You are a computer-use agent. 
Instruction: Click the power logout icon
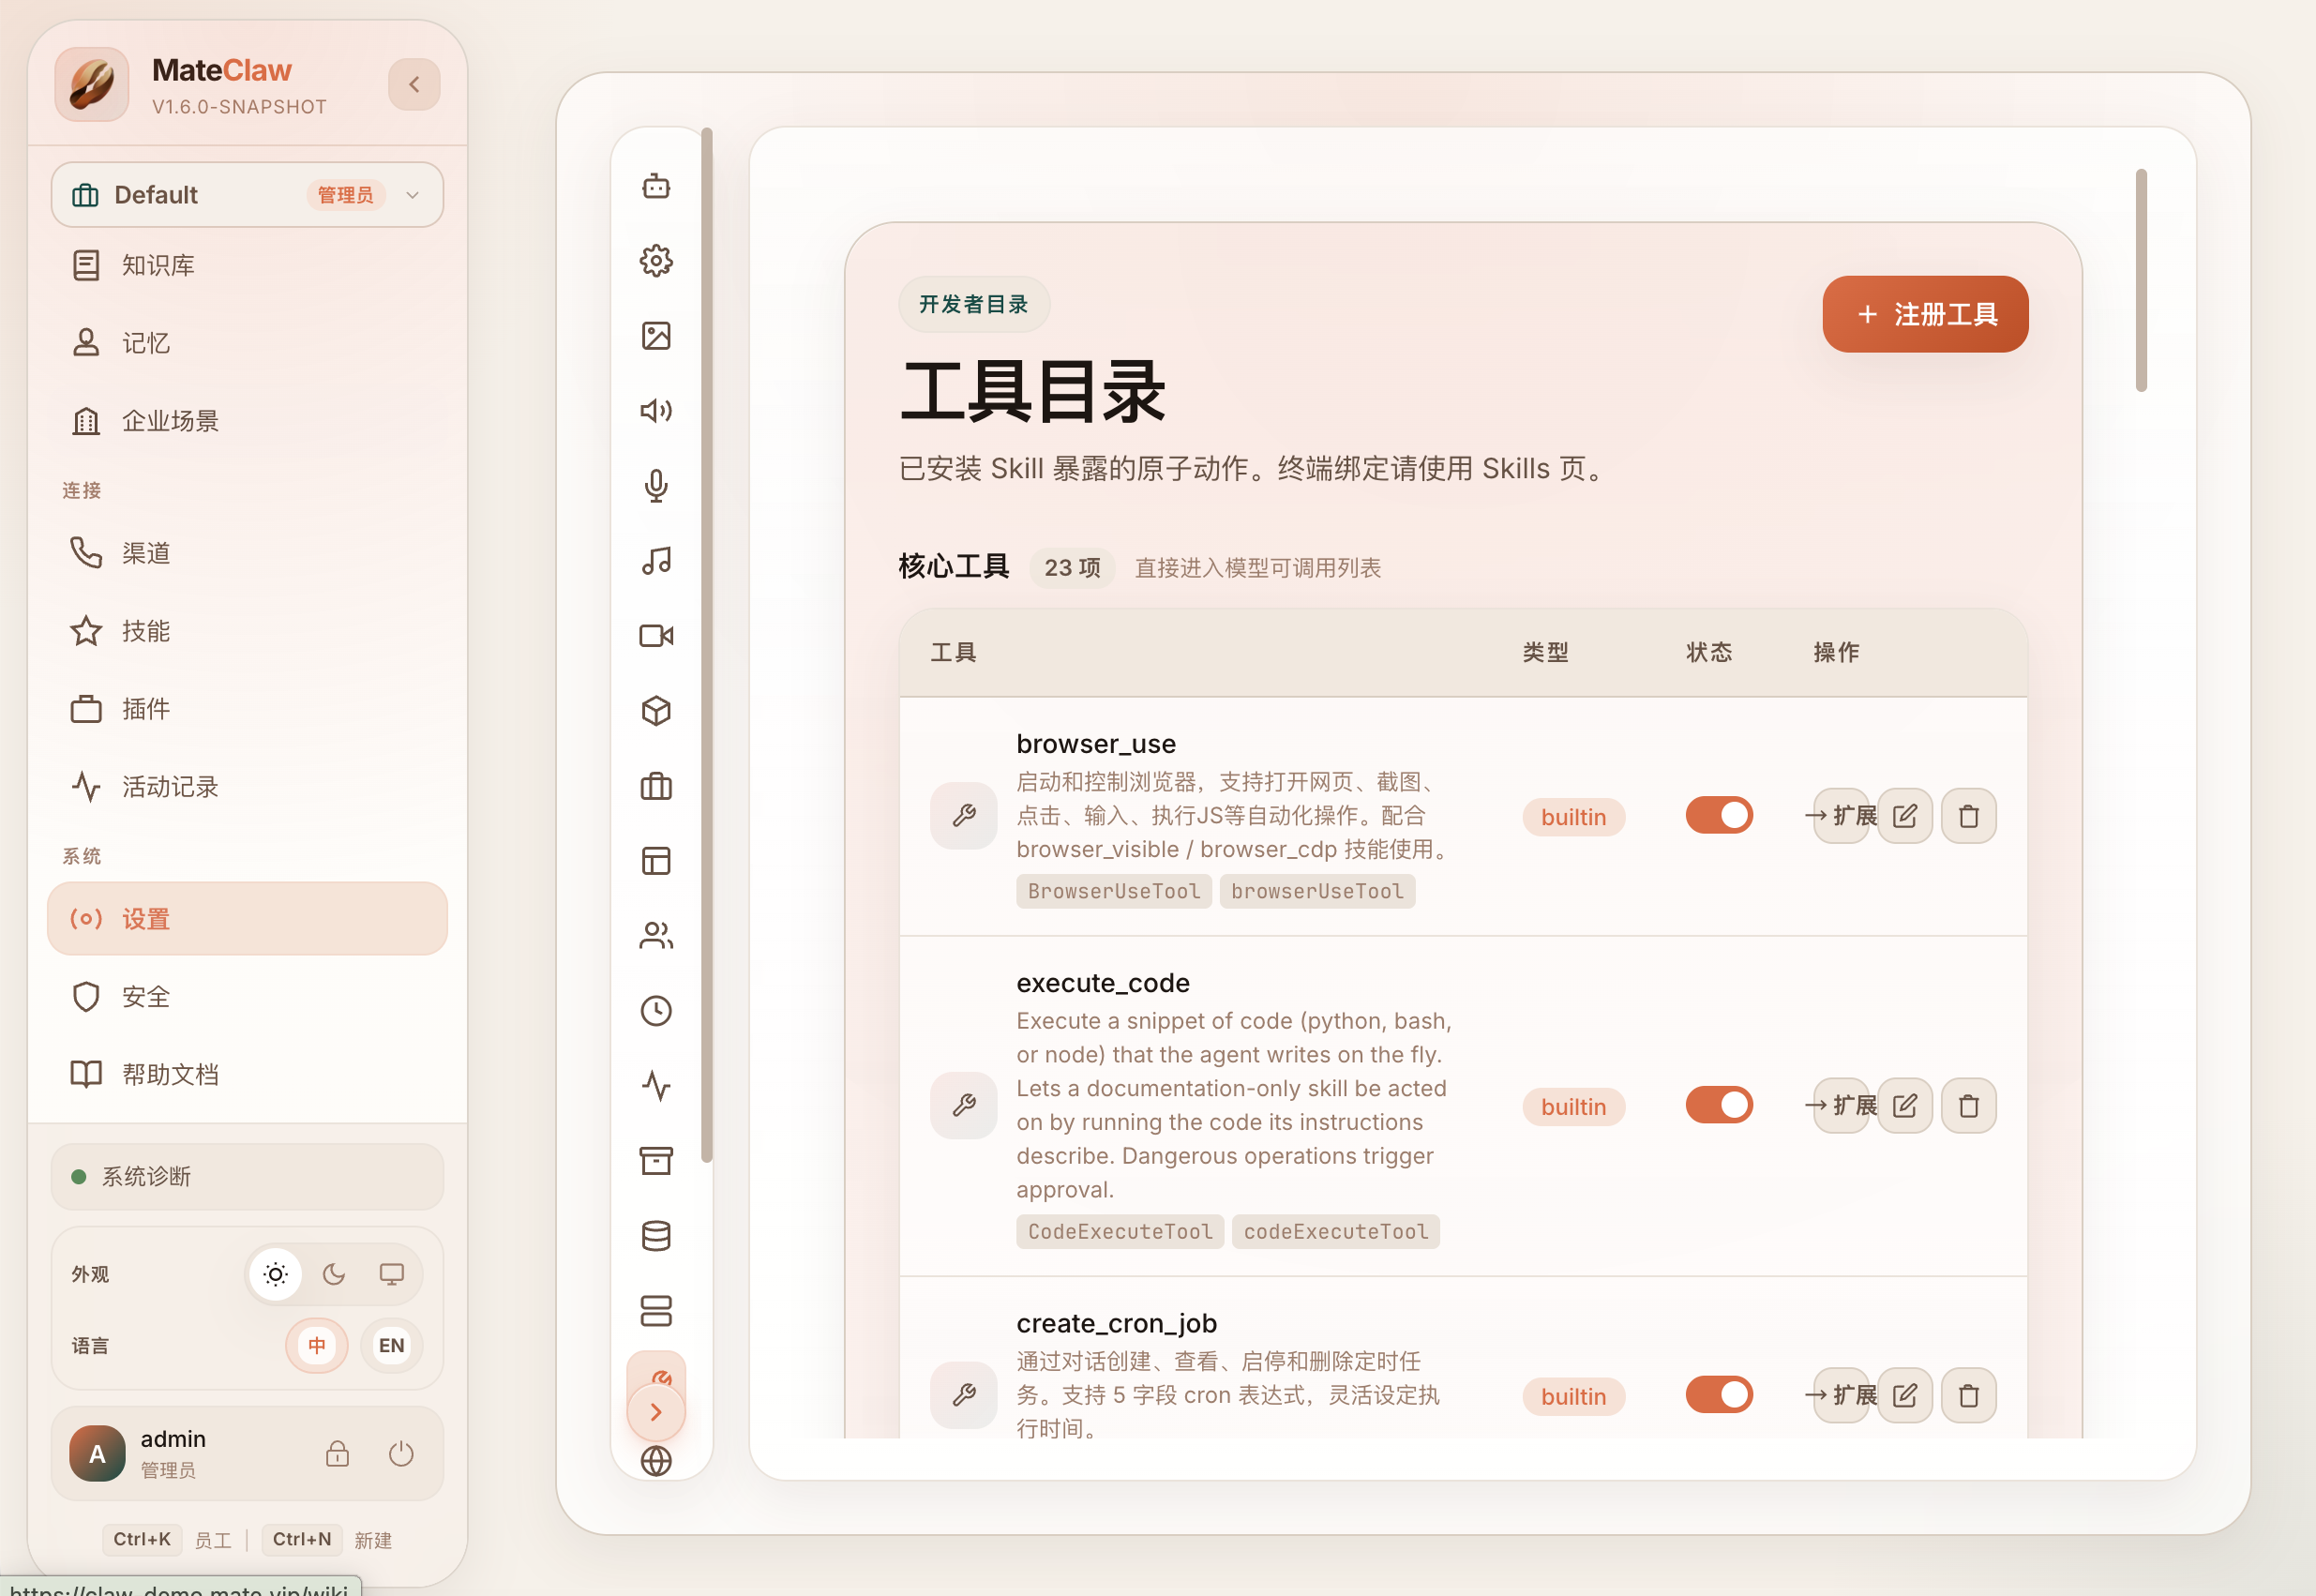click(401, 1454)
